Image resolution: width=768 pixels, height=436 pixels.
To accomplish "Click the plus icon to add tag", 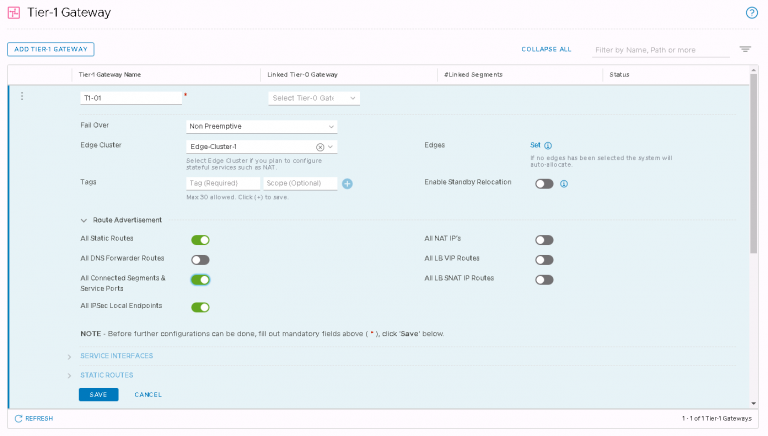I will click(x=347, y=184).
